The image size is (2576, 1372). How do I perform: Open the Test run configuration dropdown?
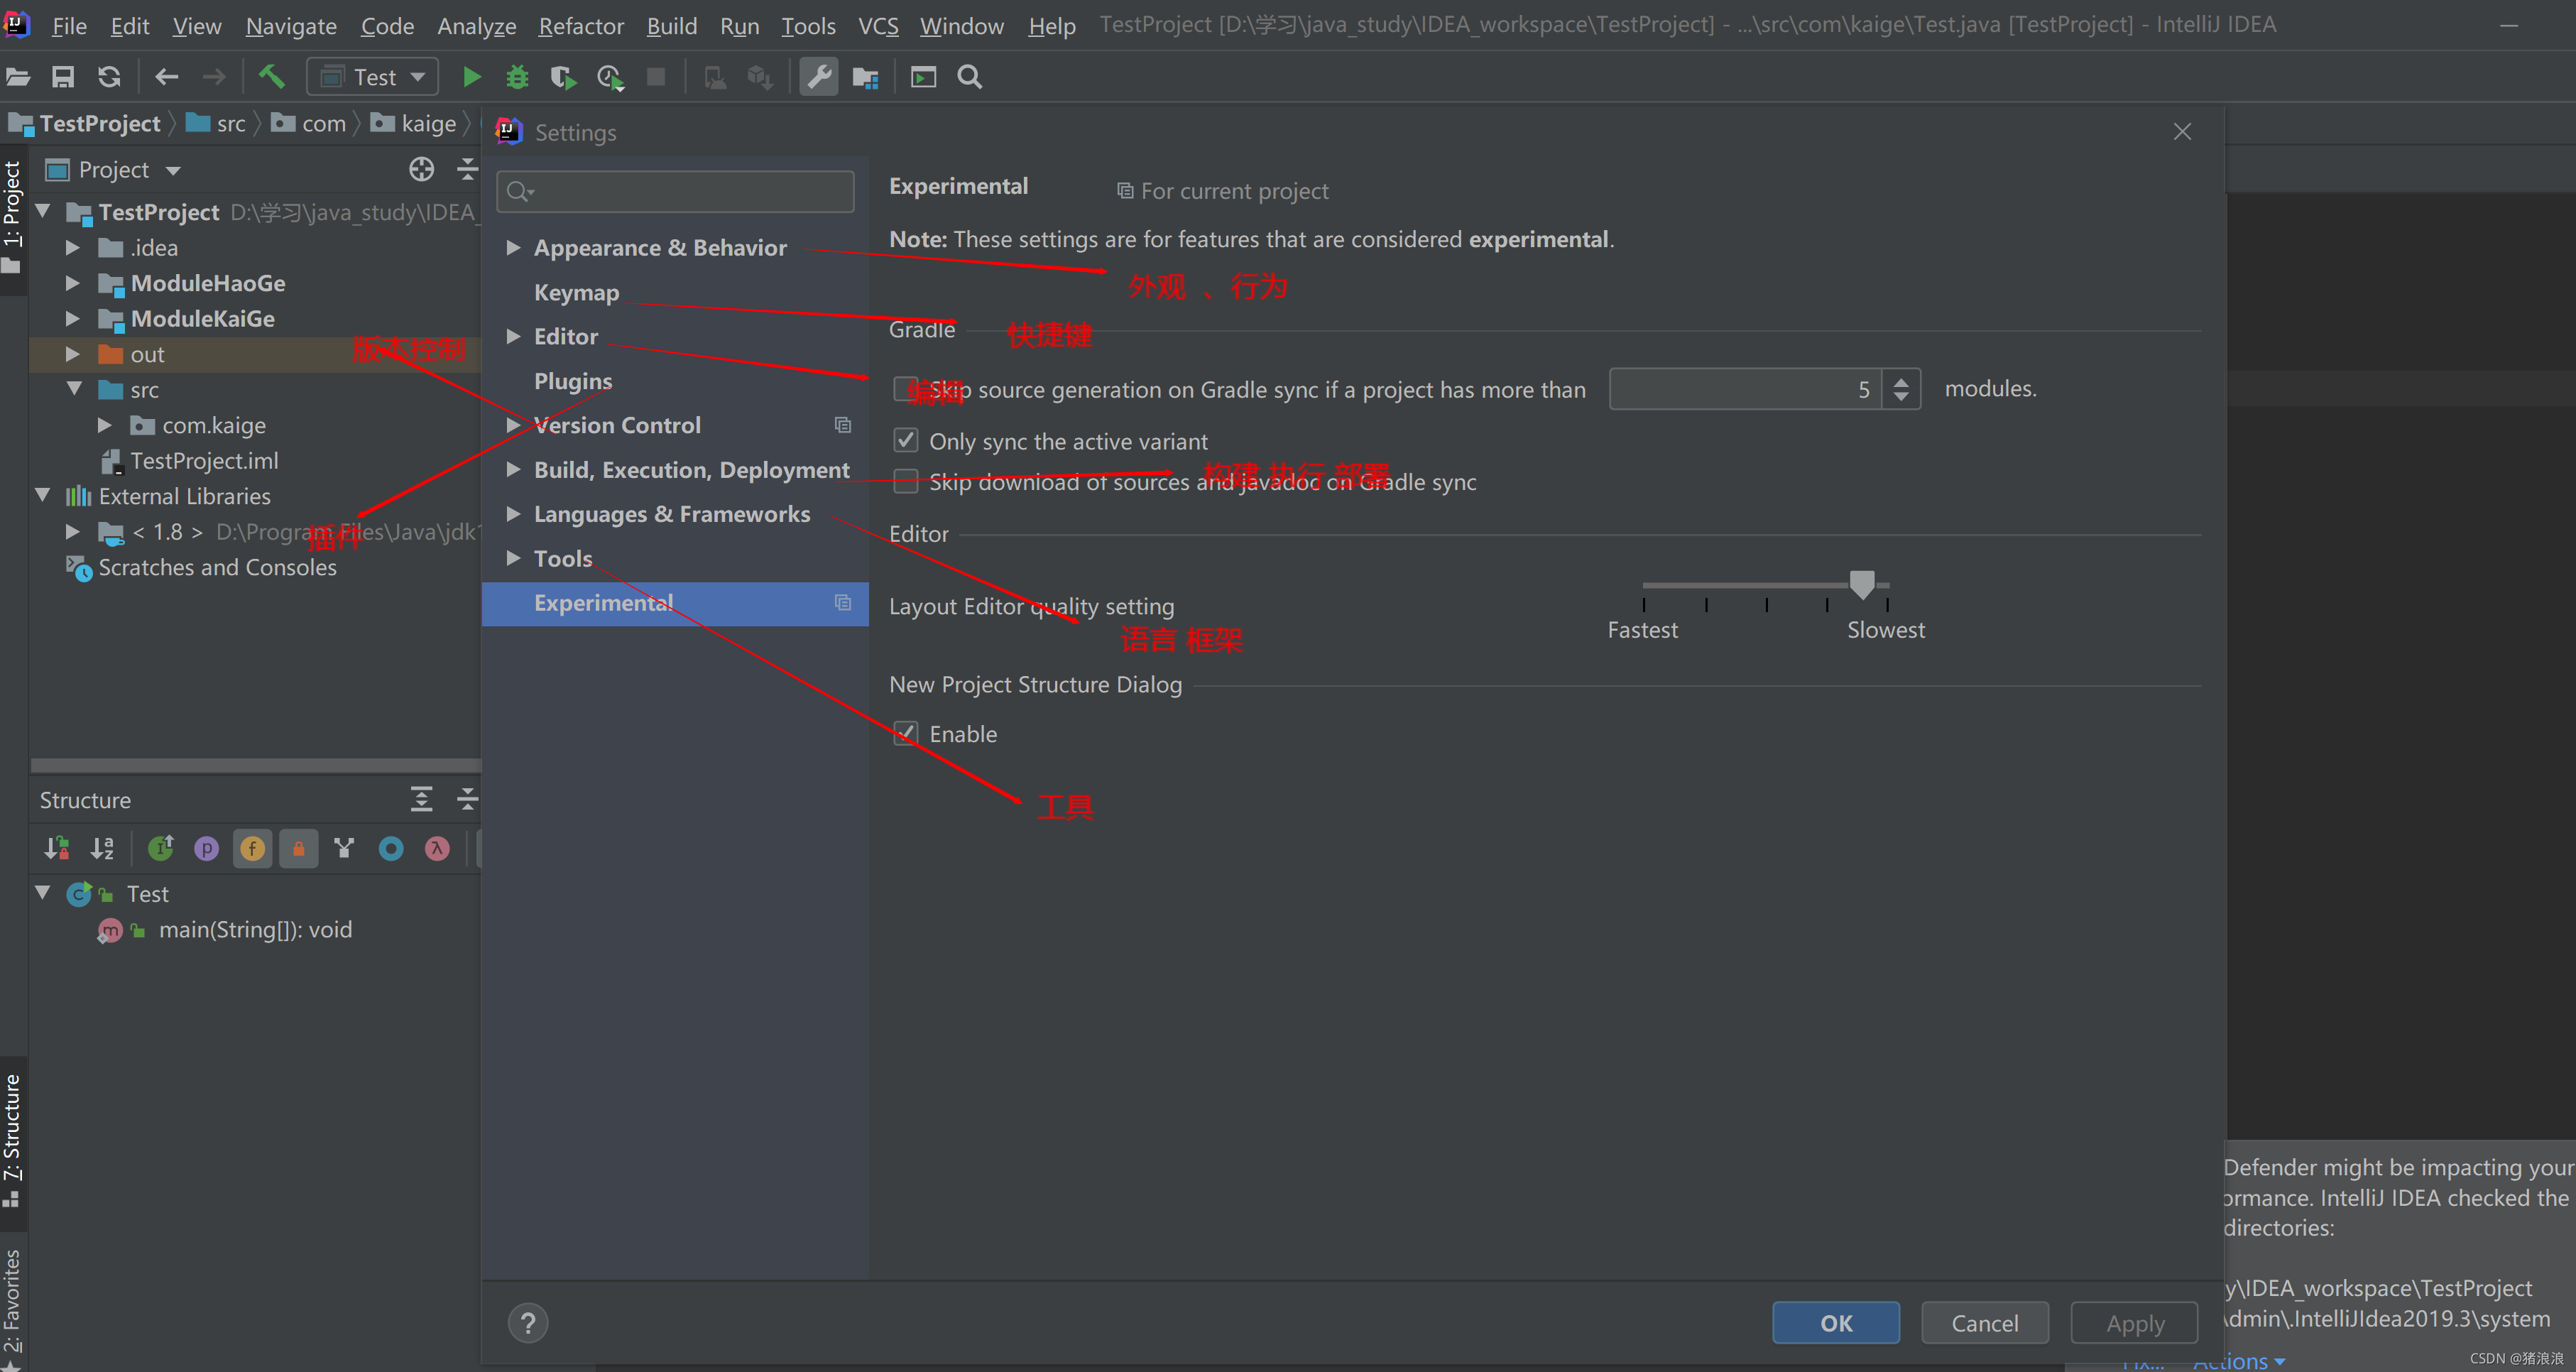click(372, 77)
